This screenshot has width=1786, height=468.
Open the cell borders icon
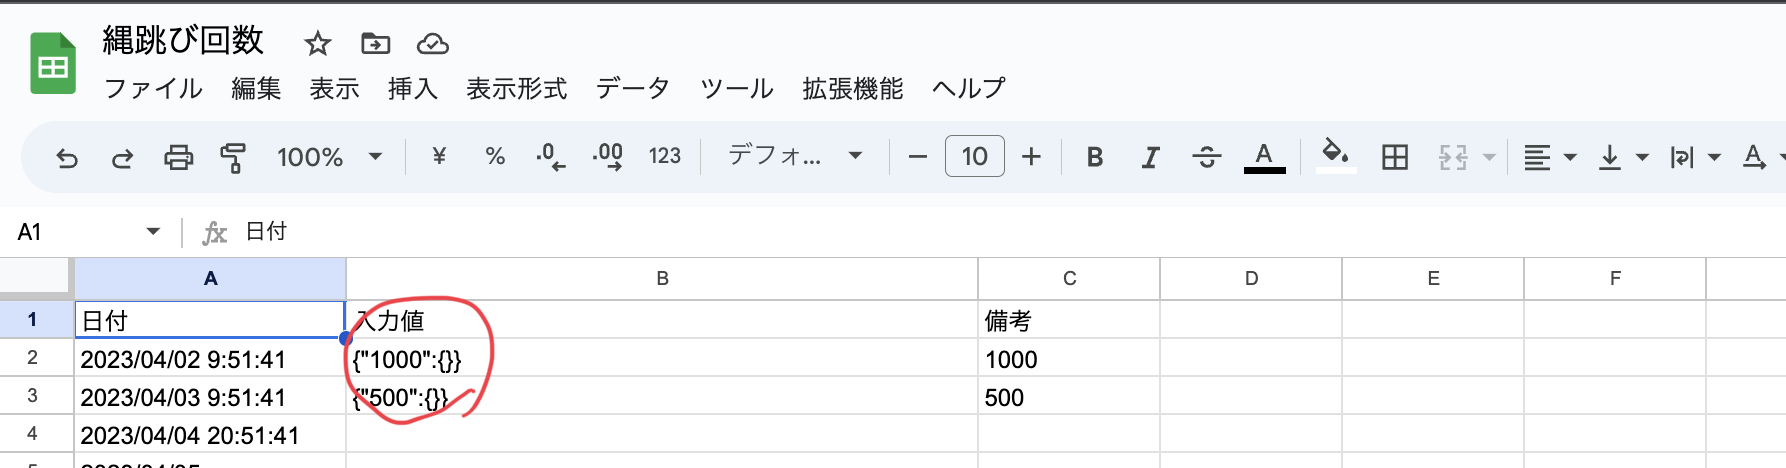[x=1394, y=157]
